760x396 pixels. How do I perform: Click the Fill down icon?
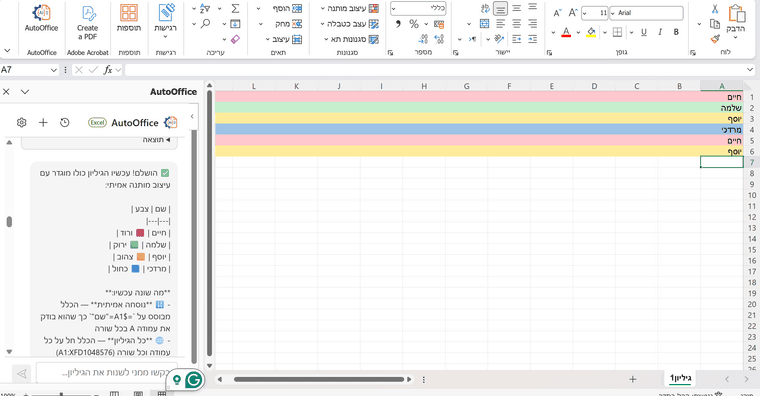[235, 23]
